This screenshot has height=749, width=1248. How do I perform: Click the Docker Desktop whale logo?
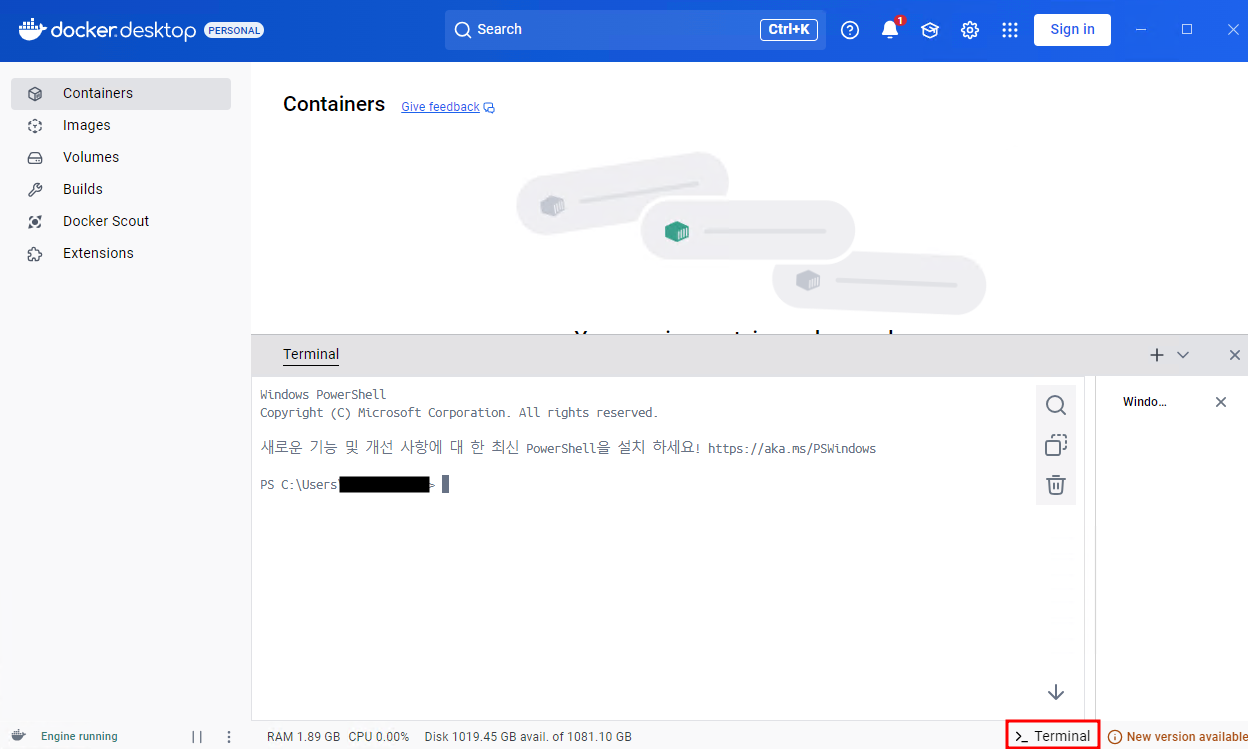tap(32, 29)
